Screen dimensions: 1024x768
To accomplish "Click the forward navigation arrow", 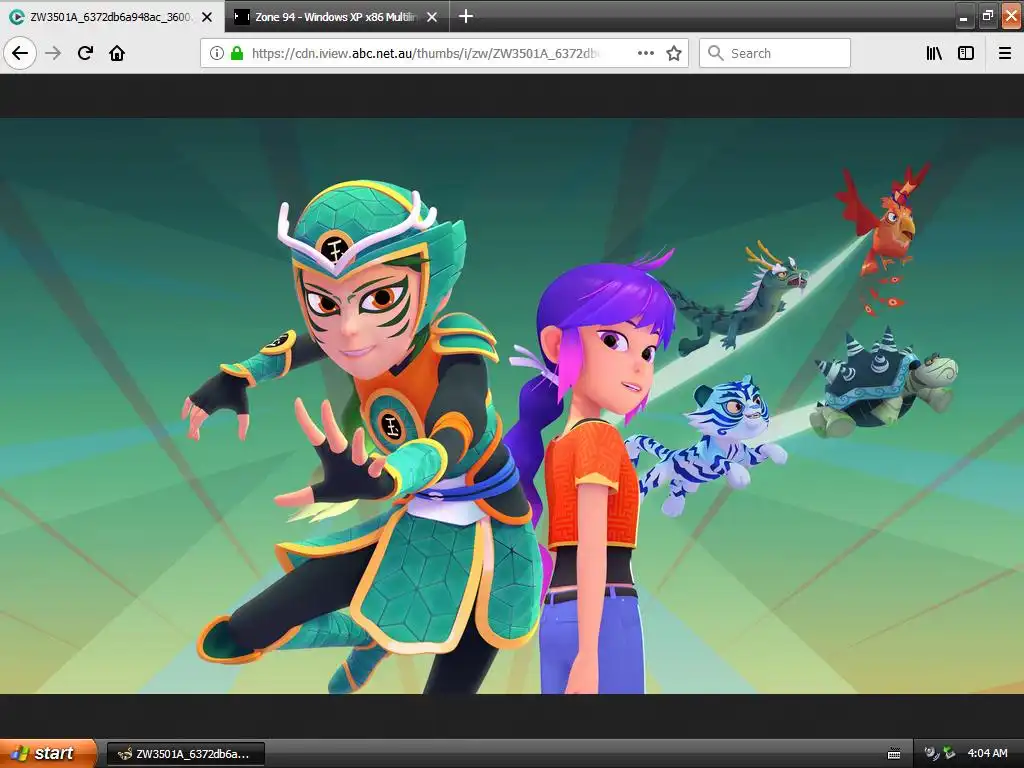I will (x=53, y=53).
